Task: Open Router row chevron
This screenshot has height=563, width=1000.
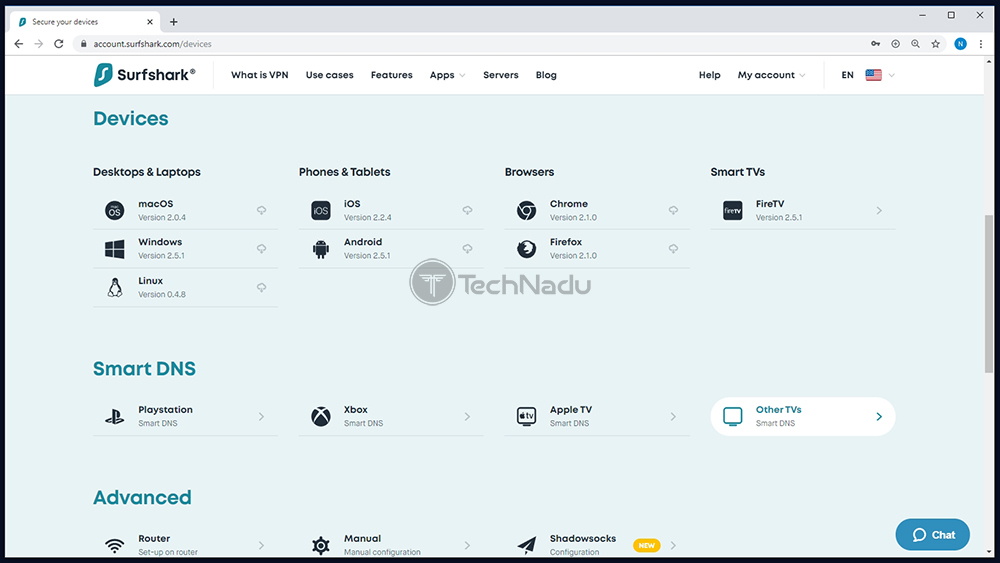Action: 261,545
